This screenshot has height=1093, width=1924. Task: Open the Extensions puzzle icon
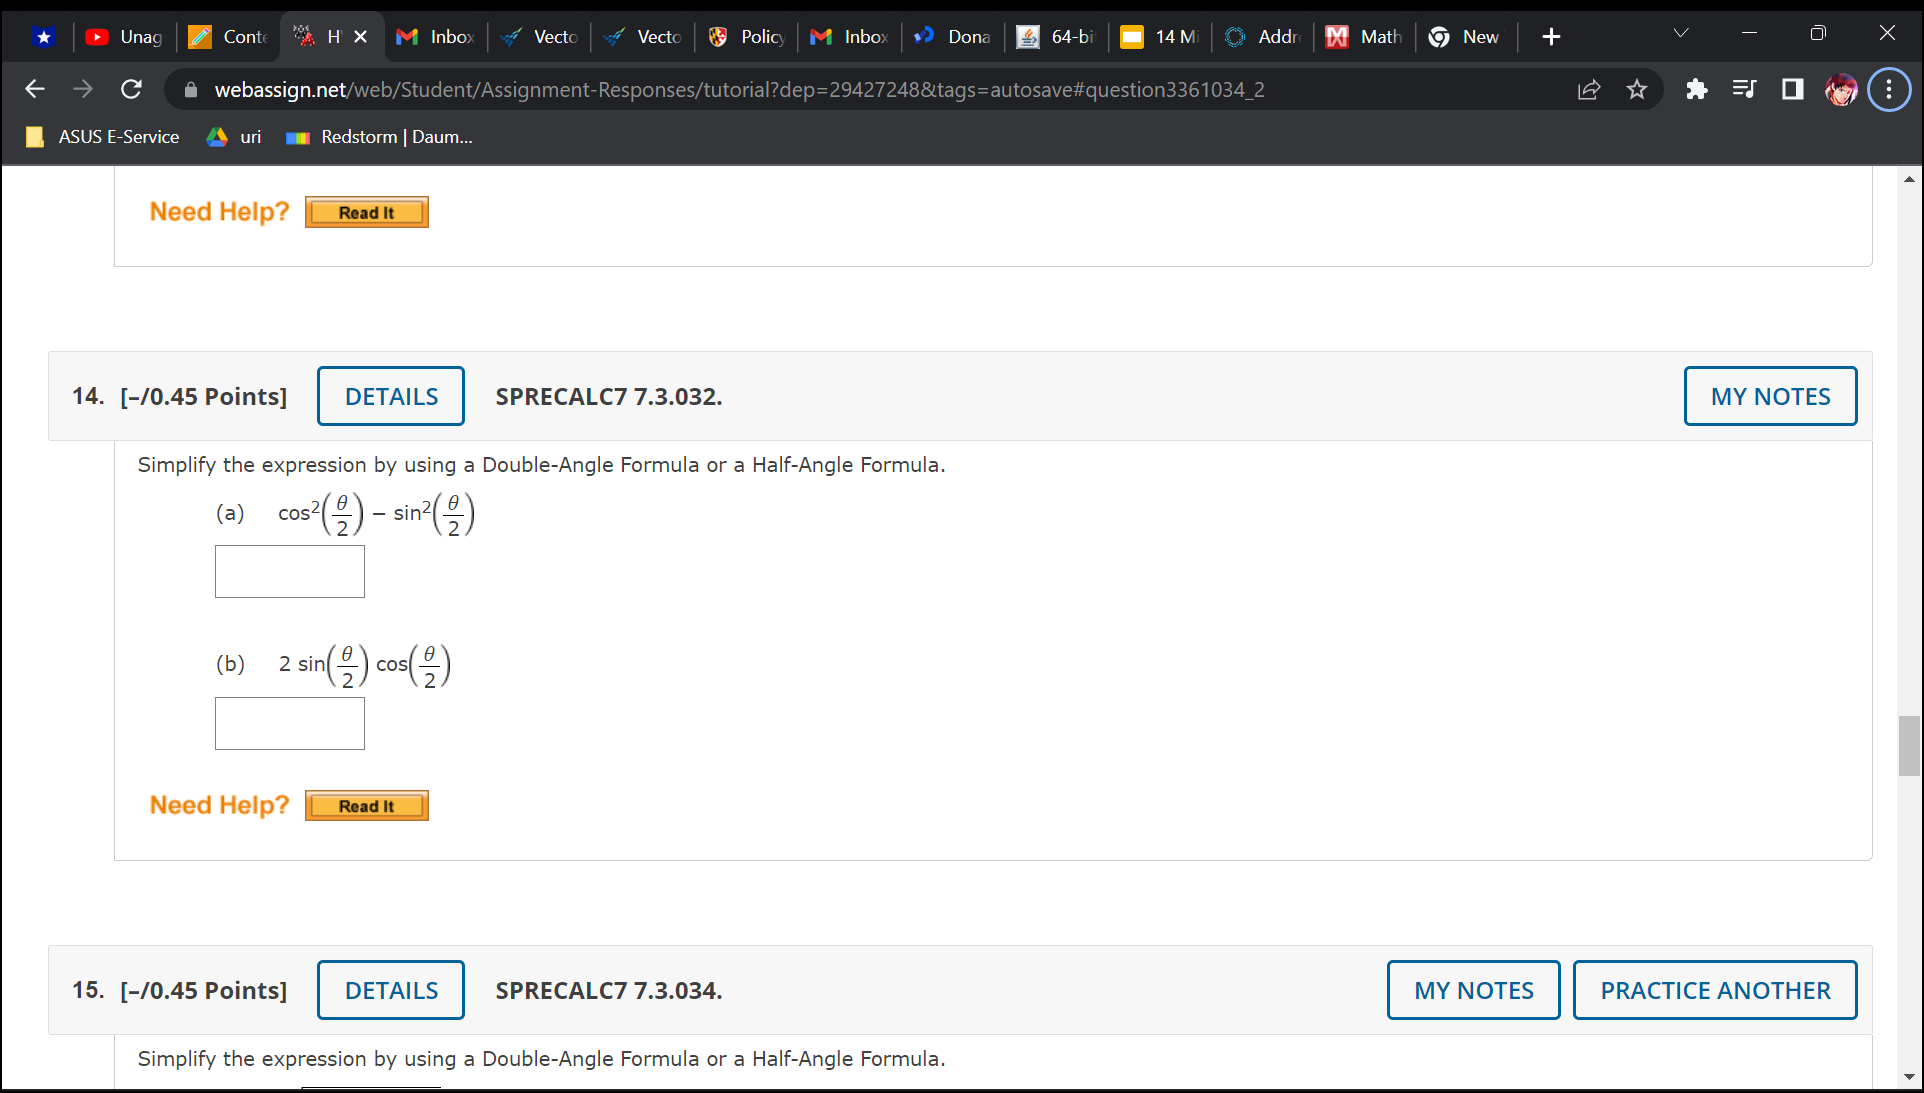click(1696, 90)
